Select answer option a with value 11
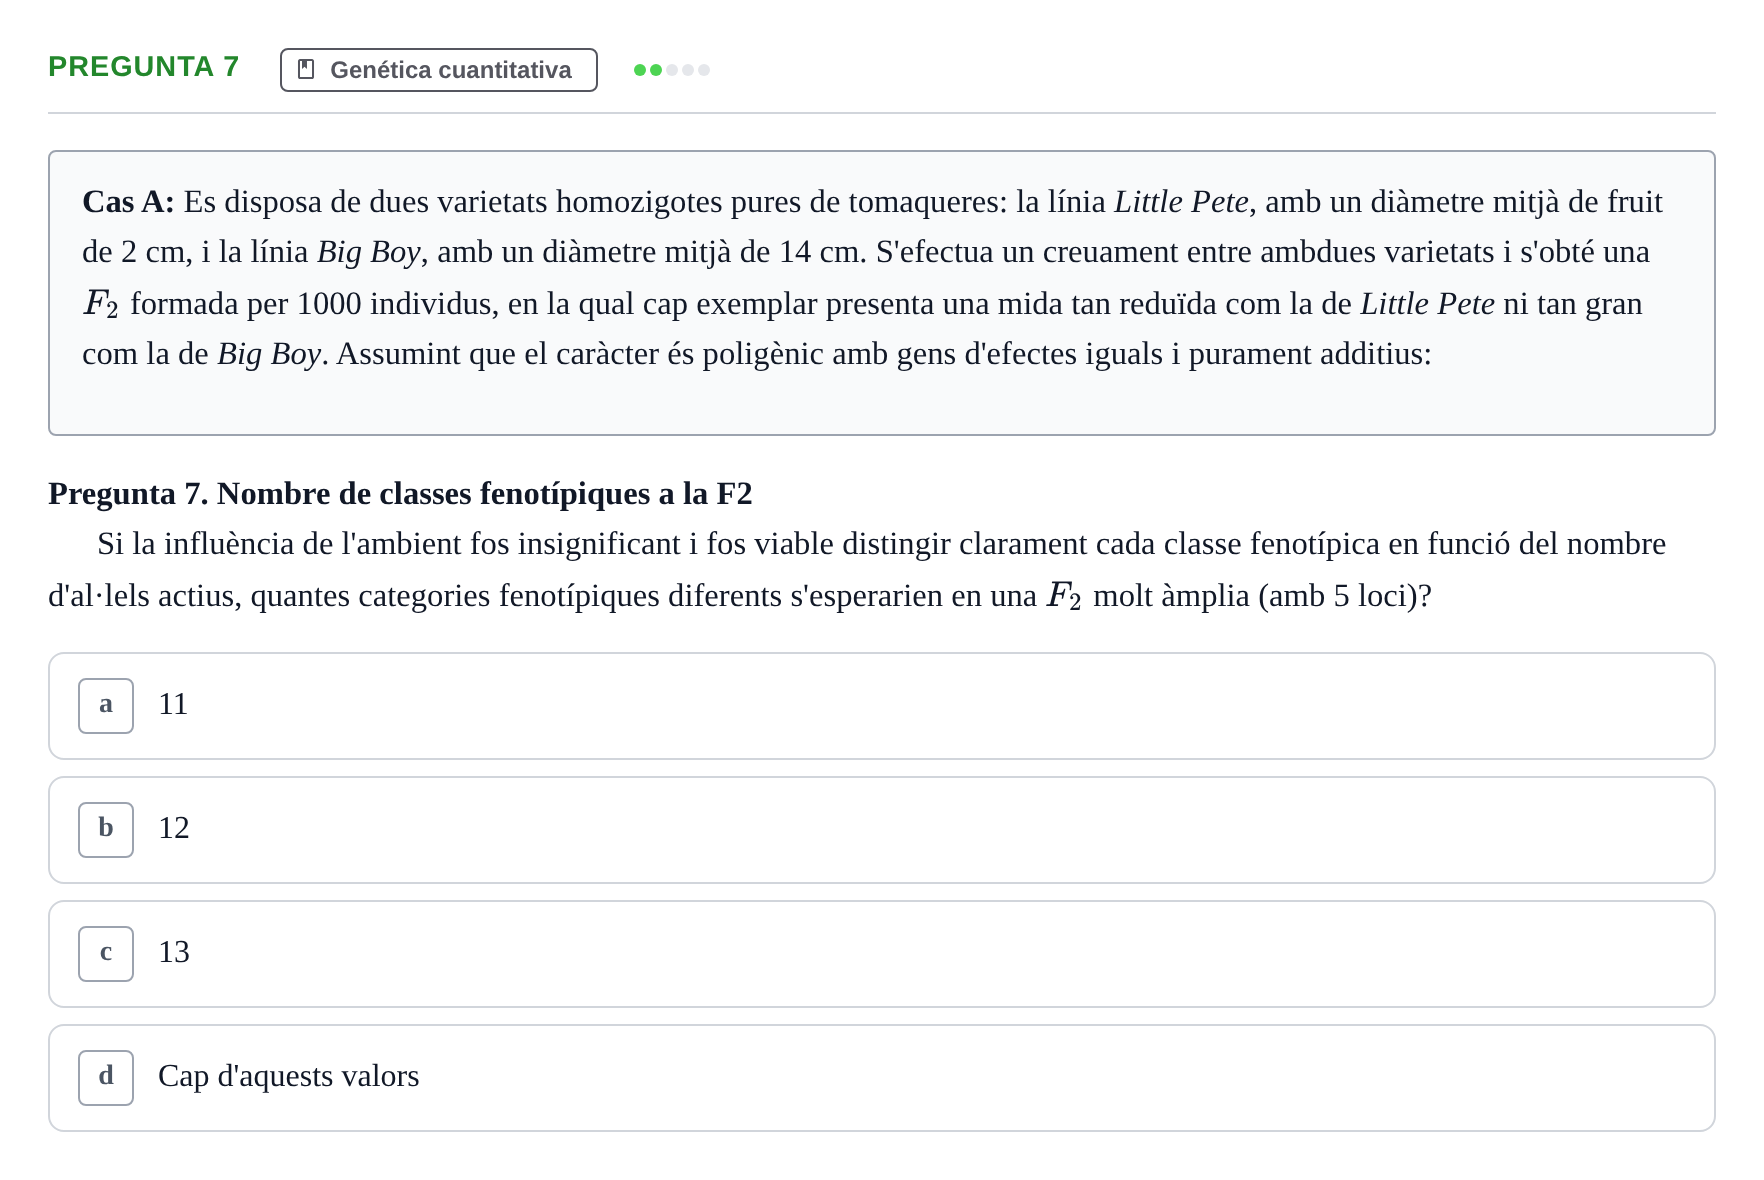Screen dimensions: 1764x1180 coord(882,706)
